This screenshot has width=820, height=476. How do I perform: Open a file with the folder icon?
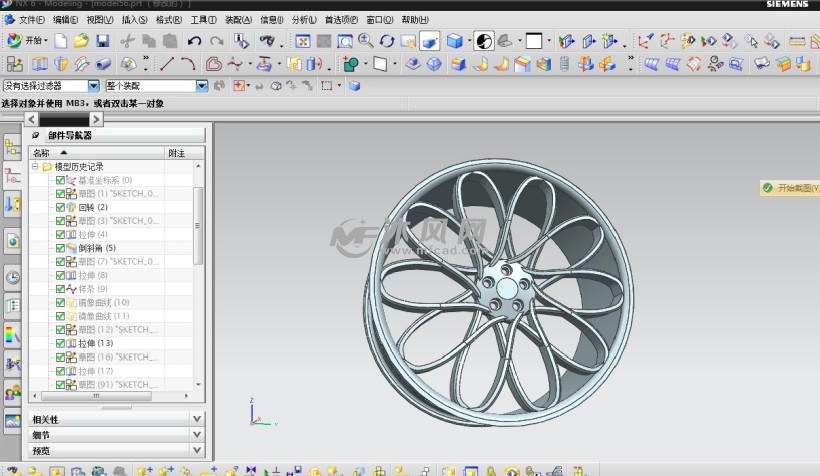coord(81,41)
